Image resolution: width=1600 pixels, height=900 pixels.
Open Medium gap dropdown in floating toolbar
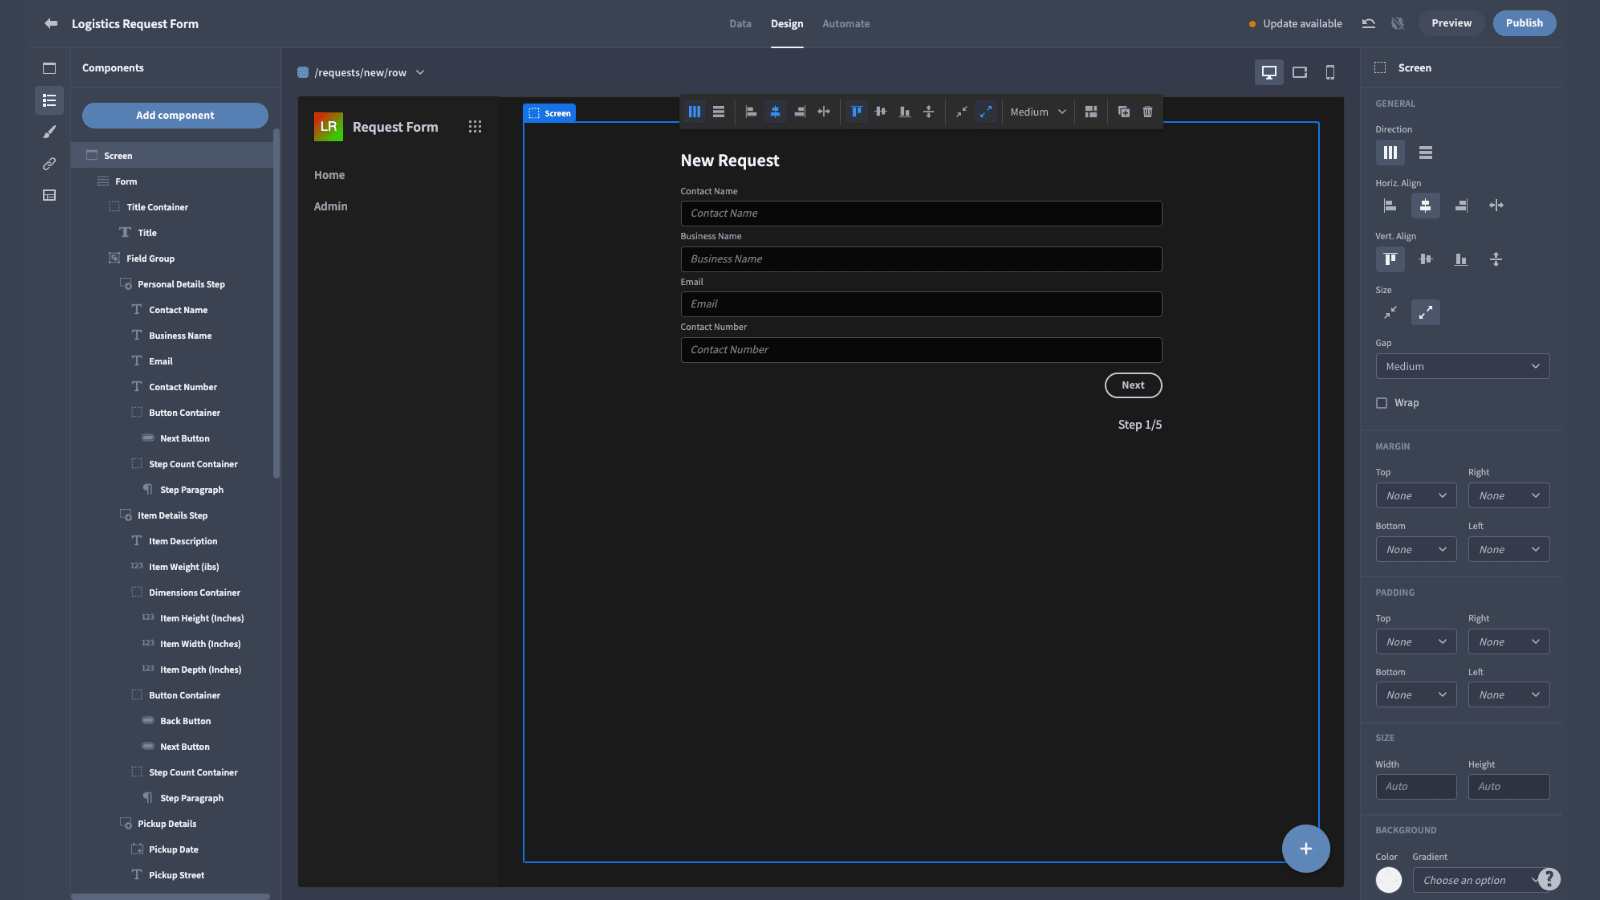coord(1038,112)
